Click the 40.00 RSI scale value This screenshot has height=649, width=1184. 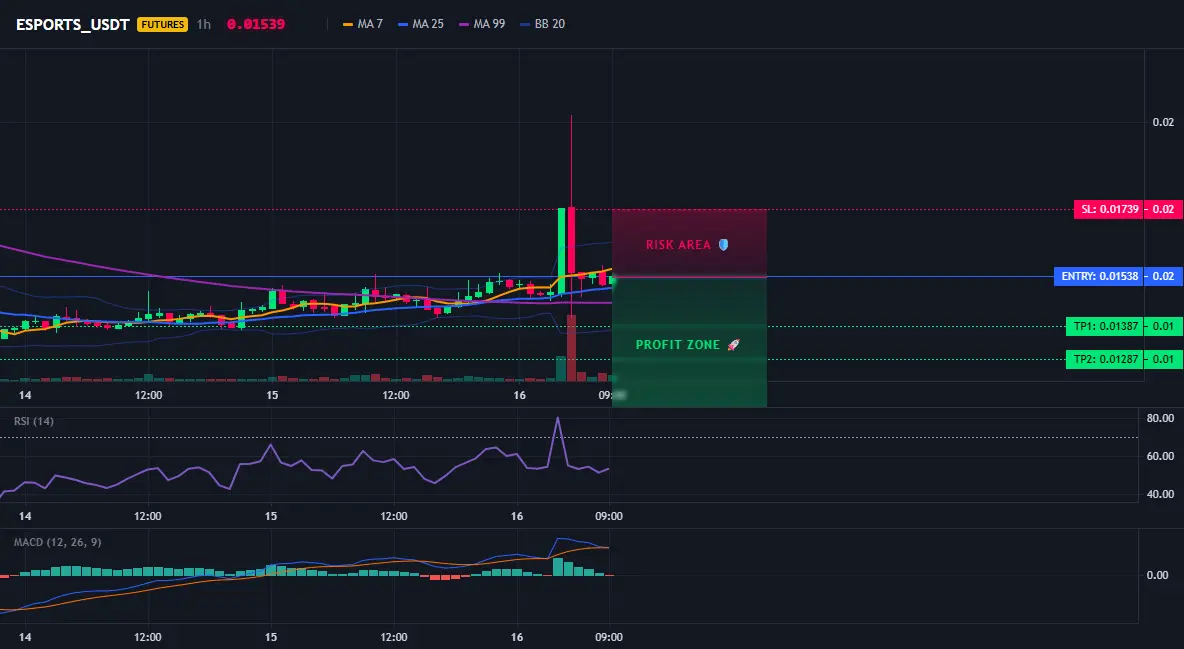[x=1160, y=494]
